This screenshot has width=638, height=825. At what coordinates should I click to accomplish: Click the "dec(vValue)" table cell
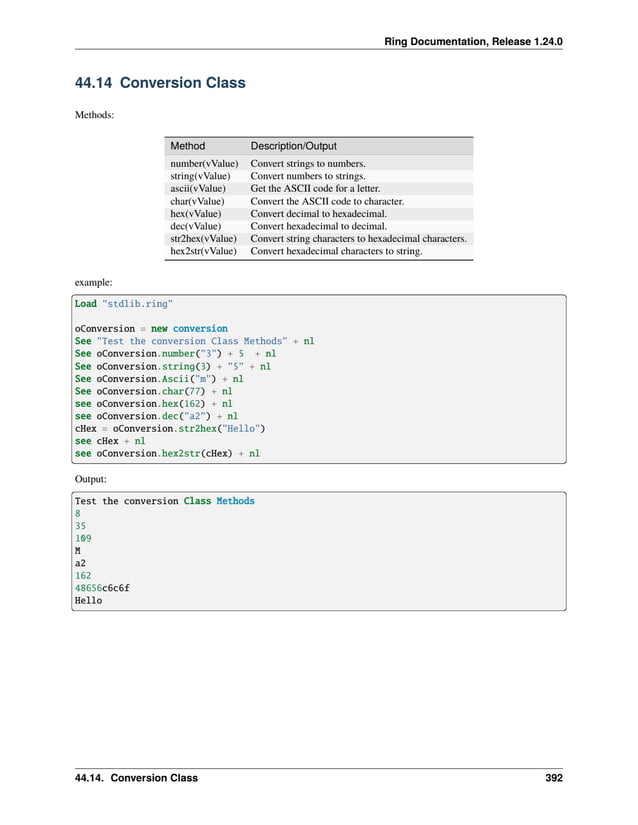click(196, 226)
